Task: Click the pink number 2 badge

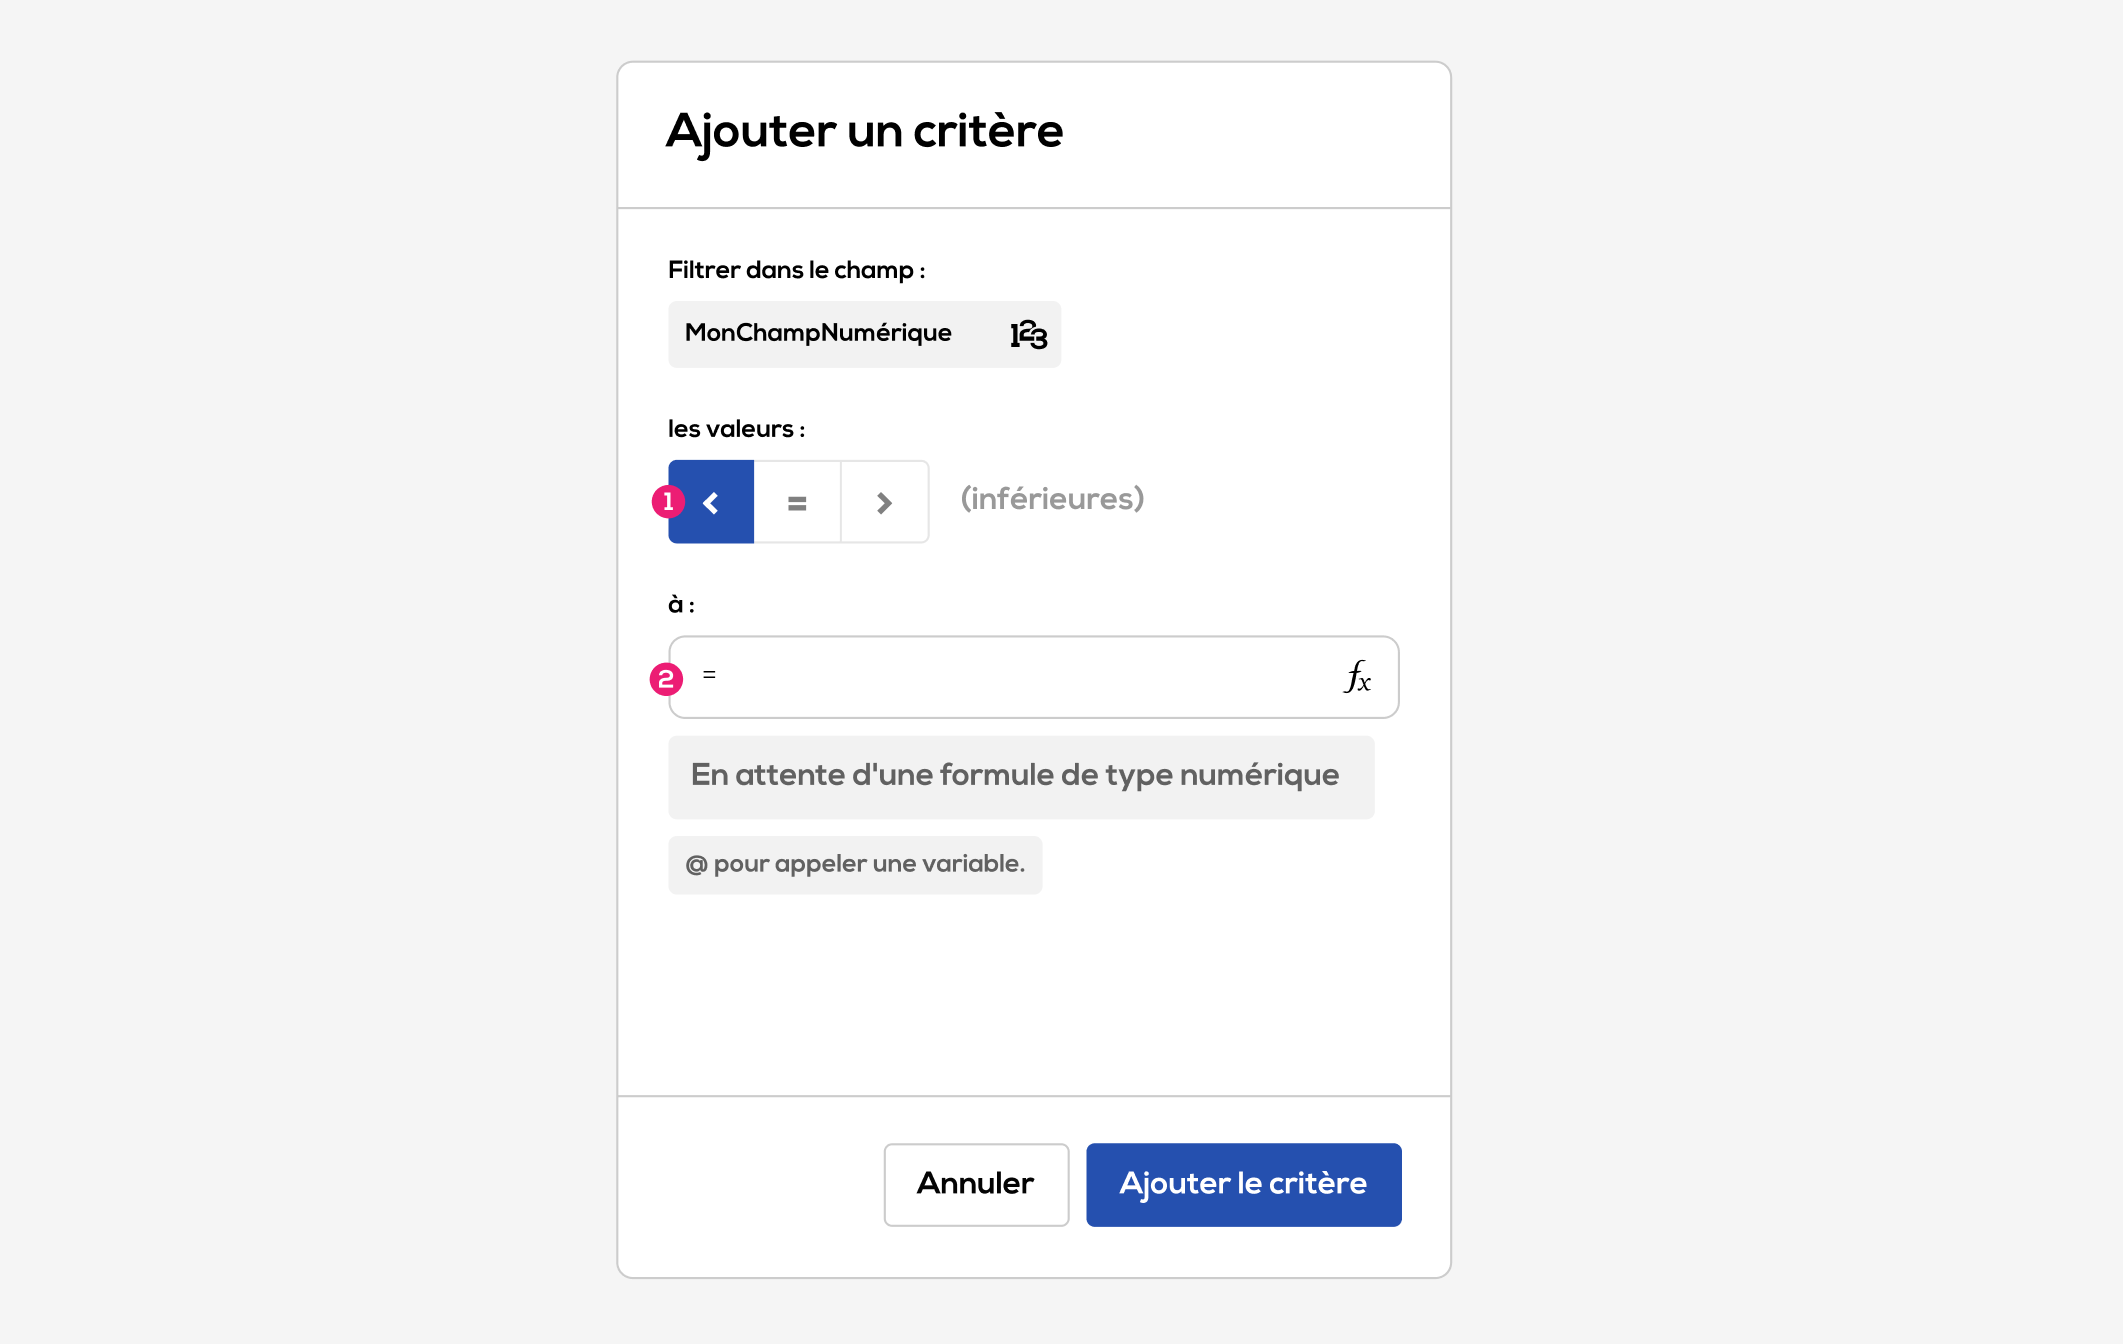Action: (x=666, y=679)
